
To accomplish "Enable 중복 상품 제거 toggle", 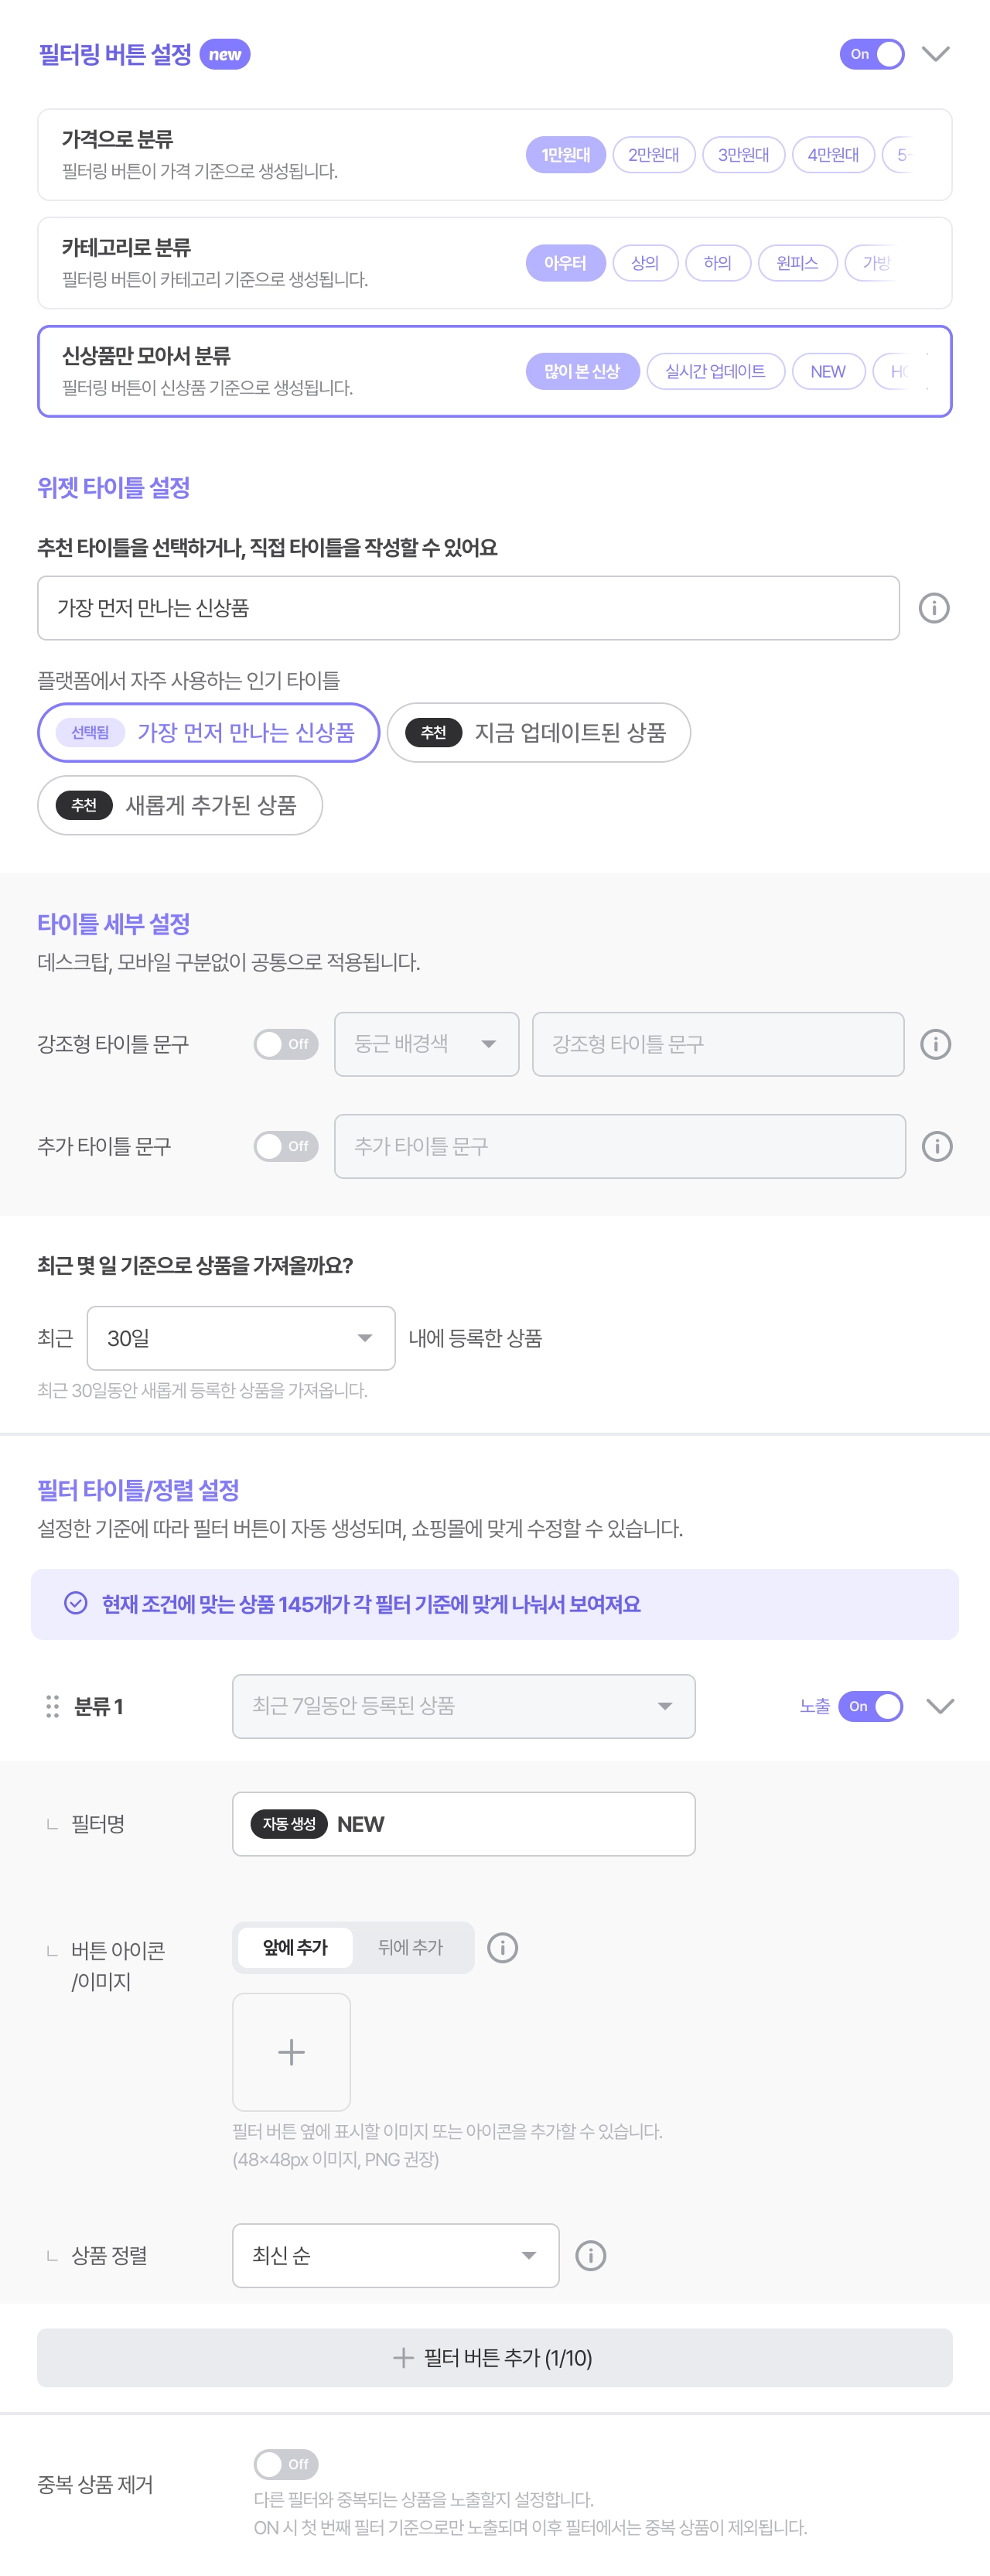I will [285, 2463].
